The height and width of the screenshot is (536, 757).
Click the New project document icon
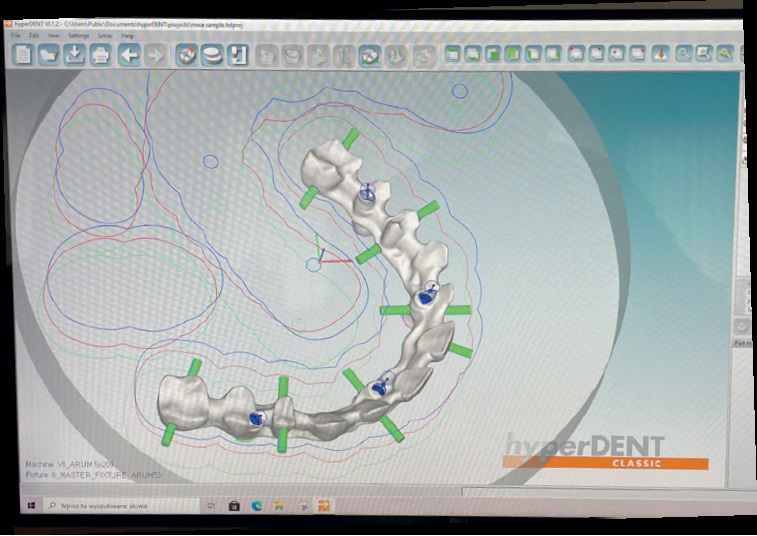coord(22,56)
